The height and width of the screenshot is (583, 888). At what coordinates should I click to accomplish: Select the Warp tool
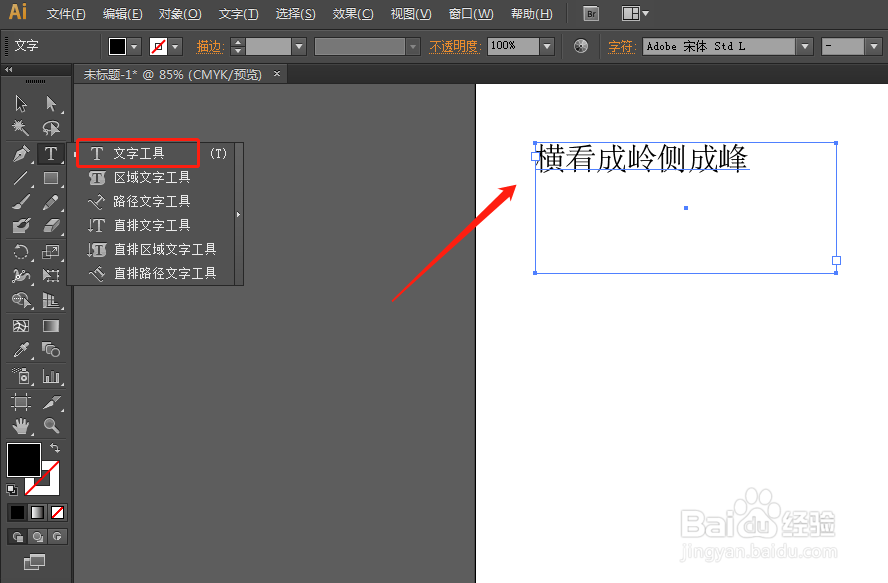[21, 276]
